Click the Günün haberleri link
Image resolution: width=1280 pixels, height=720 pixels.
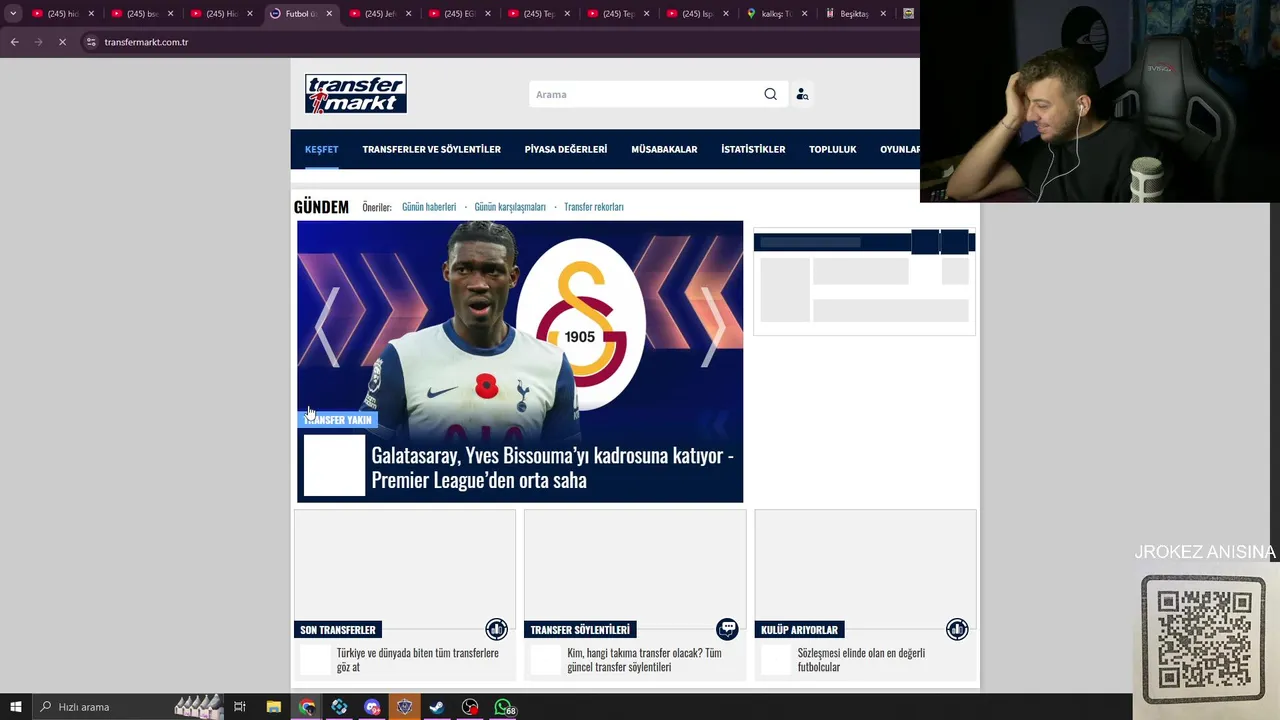429,207
